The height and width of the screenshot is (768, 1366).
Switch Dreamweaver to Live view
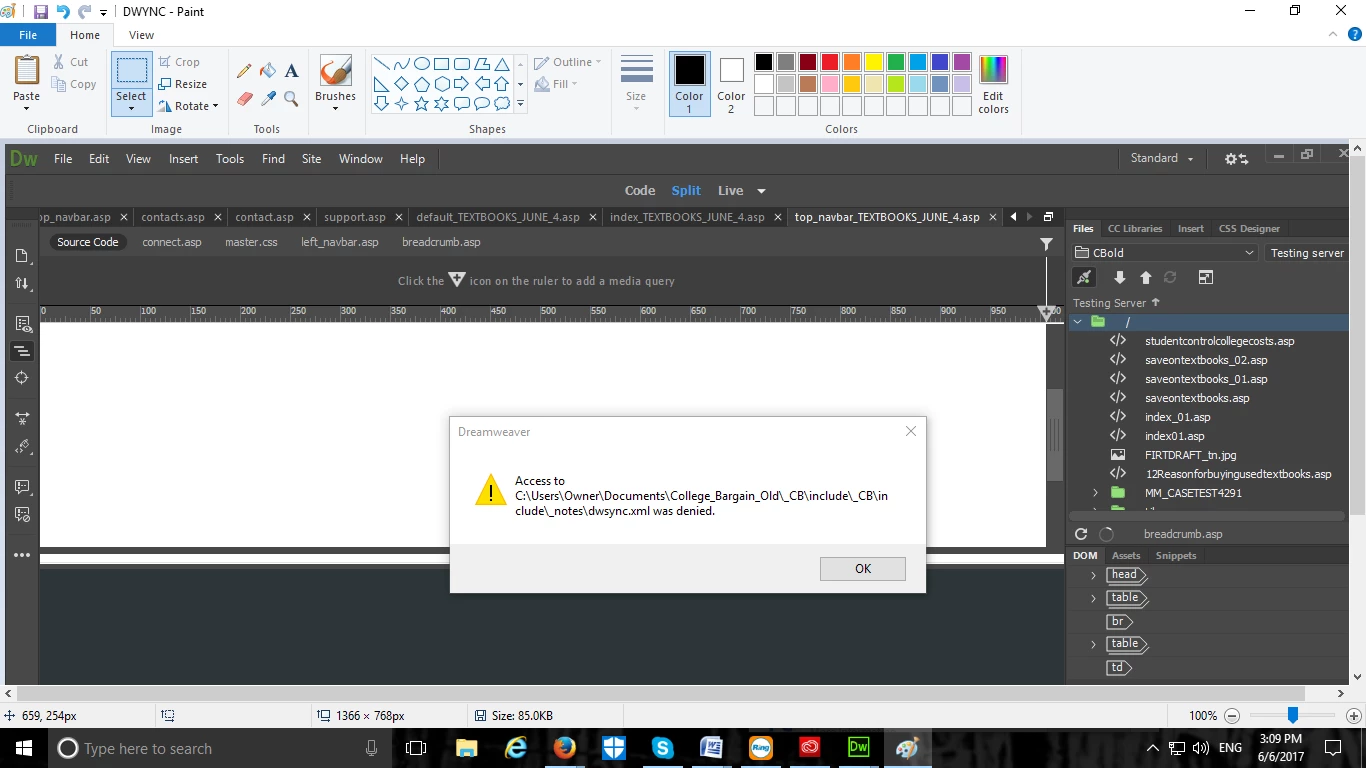click(731, 190)
